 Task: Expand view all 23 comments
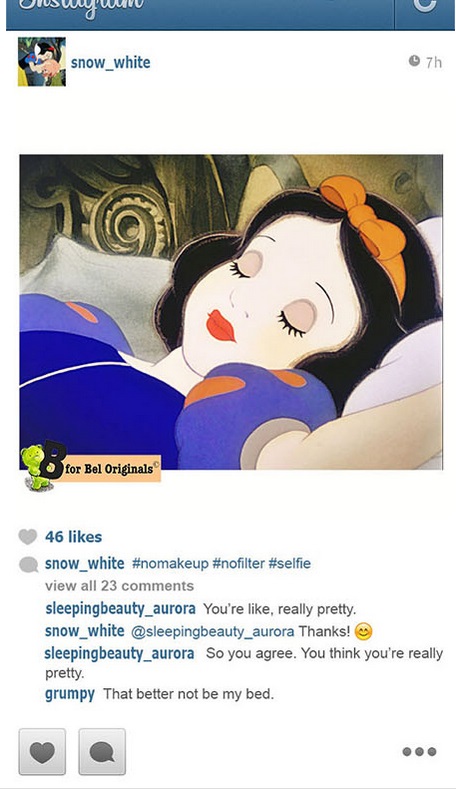coord(119,586)
